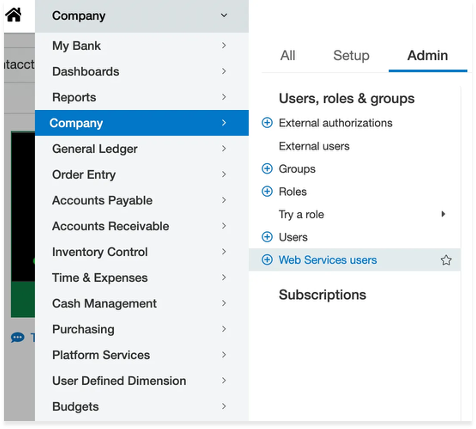Screen dimensions: 476x429
Task: Click the plus icon beside Groups
Action: click(267, 169)
